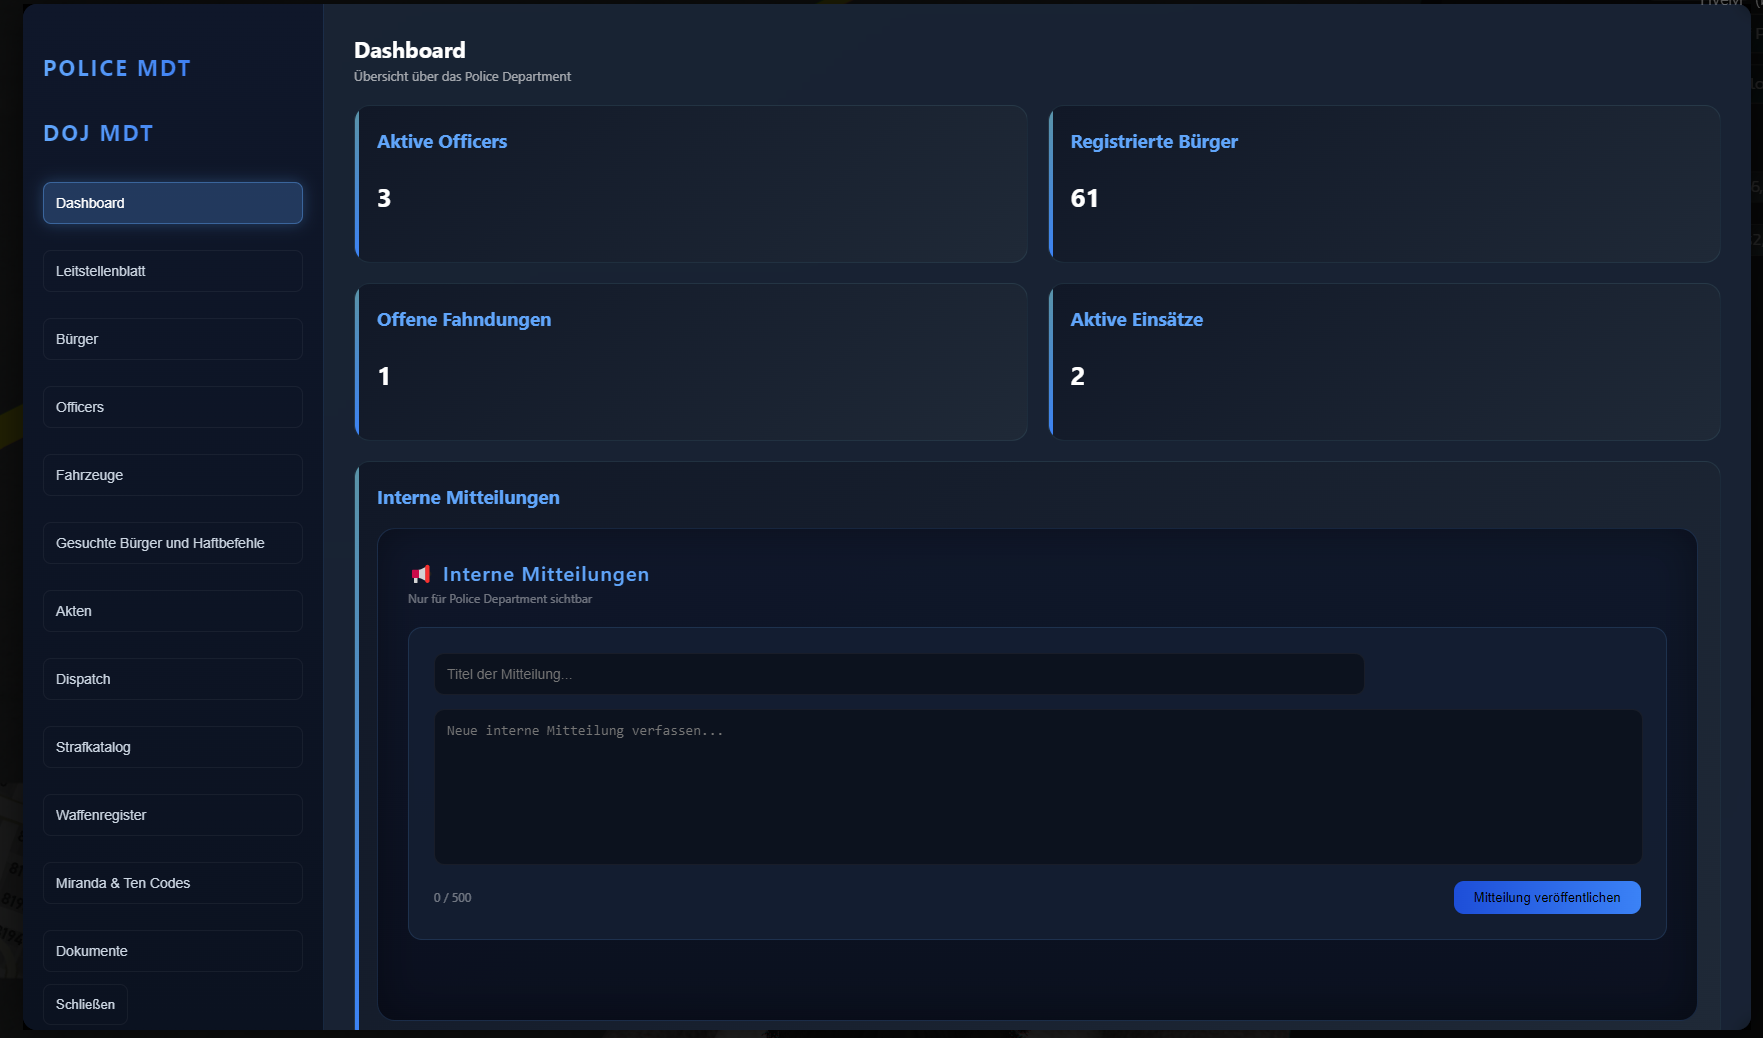Screen dimensions: 1763x1038
Task: Select the Aktive Officers stat card
Action: tap(691, 184)
